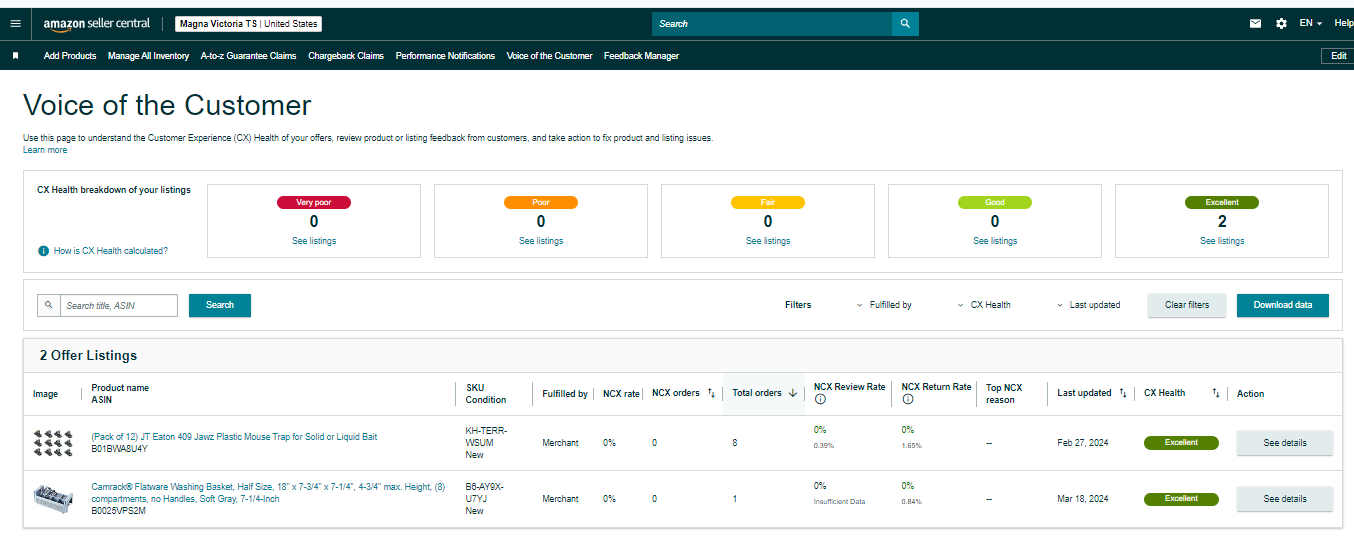Click Excellent badge in mouse trap row
Viewport: 1354px width, 541px height.
[x=1181, y=443]
